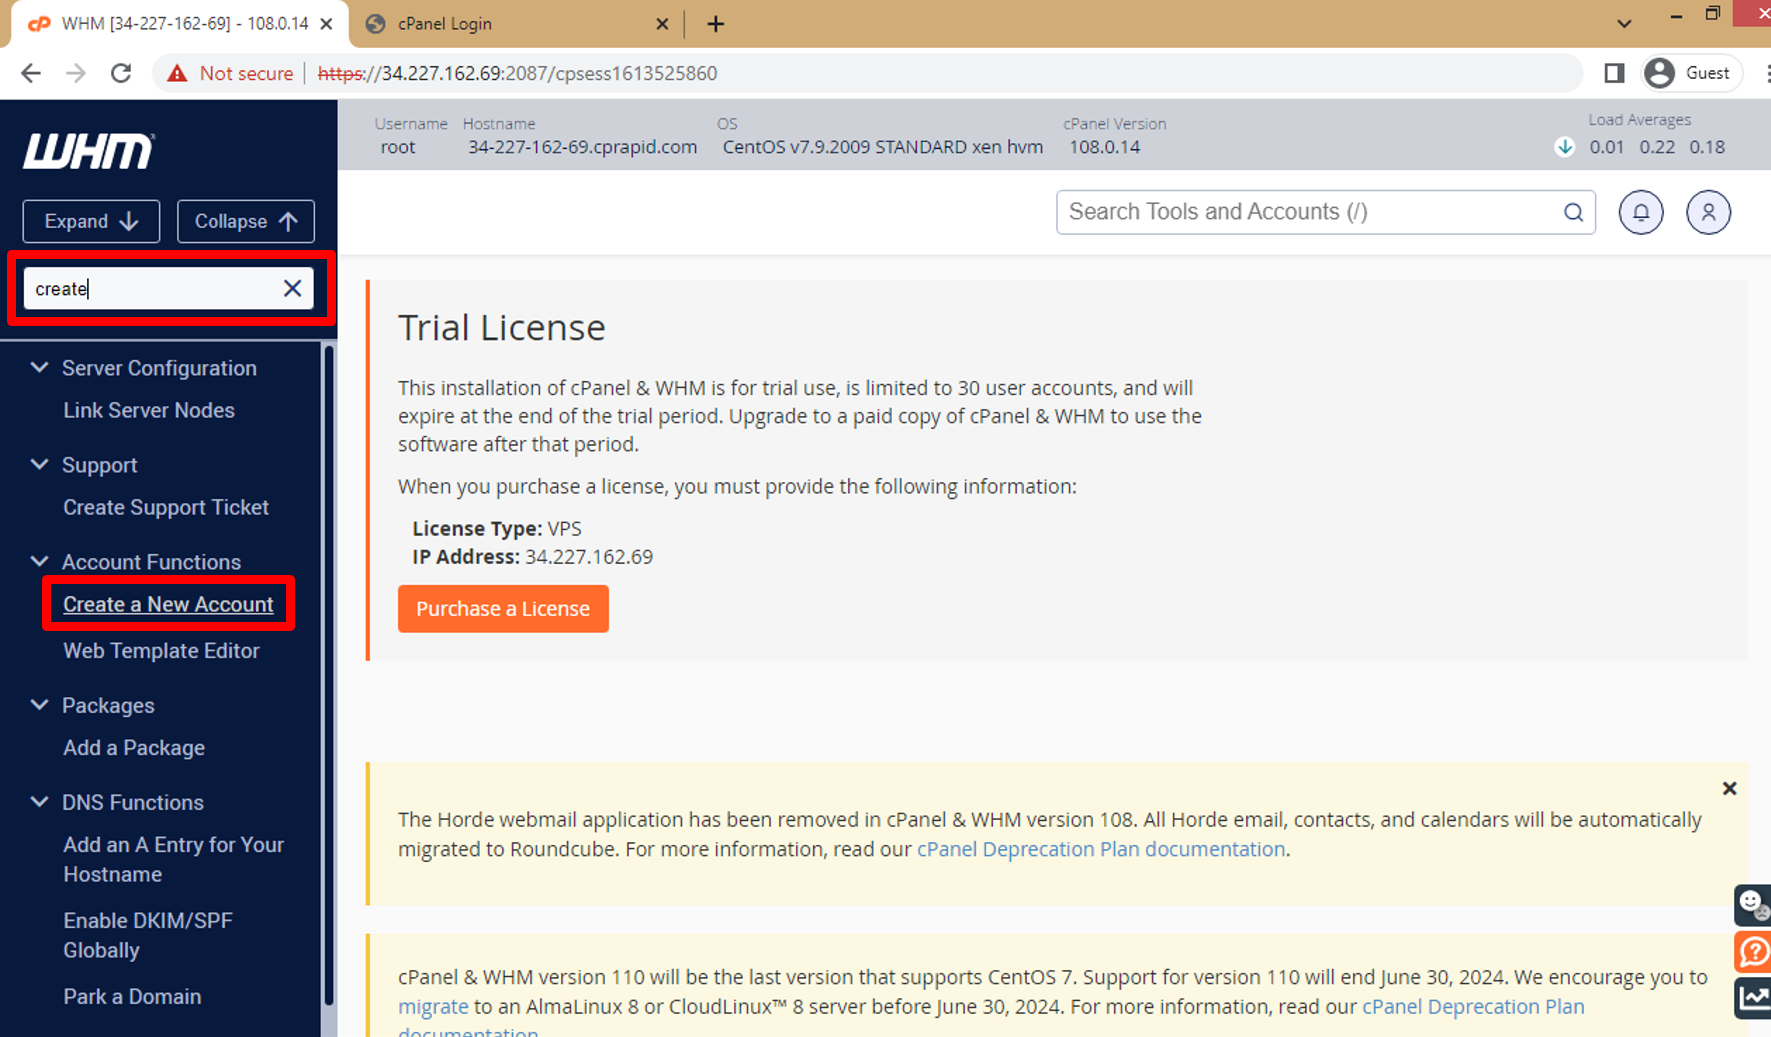Click Expand all button in sidebar
The image size is (1771, 1037).
[91, 221]
